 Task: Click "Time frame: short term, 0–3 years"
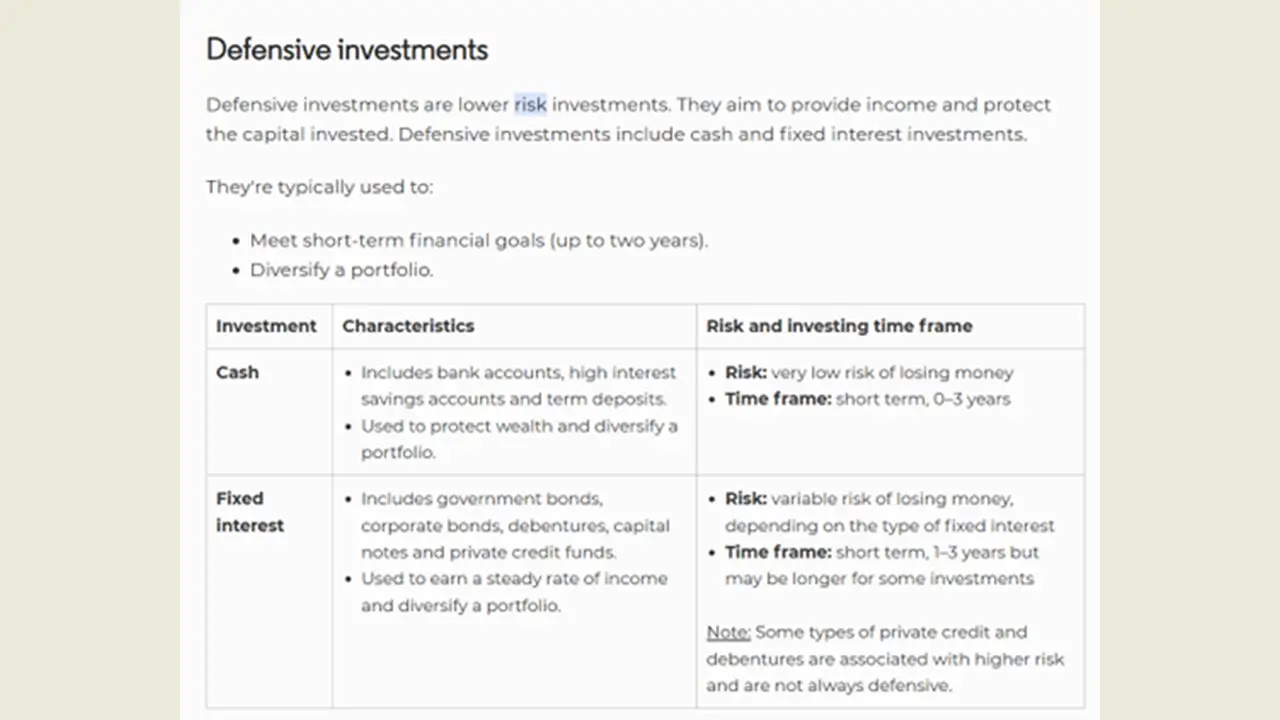[867, 399]
